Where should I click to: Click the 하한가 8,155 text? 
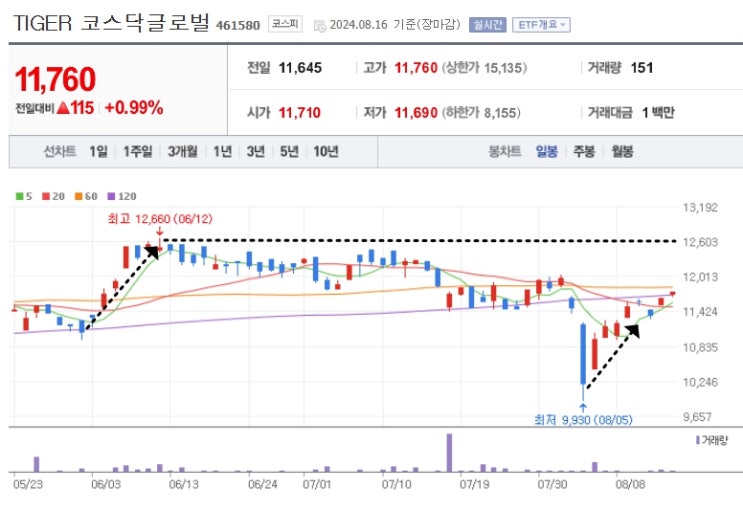point(481,113)
